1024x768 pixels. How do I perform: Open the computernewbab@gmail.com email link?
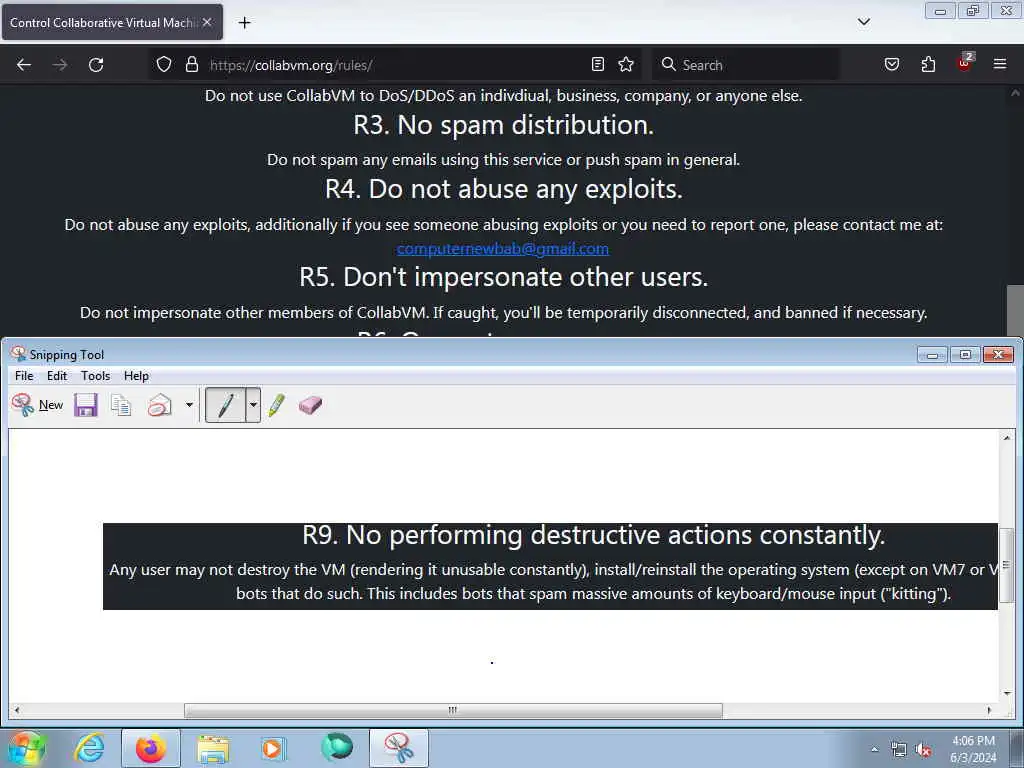tap(502, 249)
